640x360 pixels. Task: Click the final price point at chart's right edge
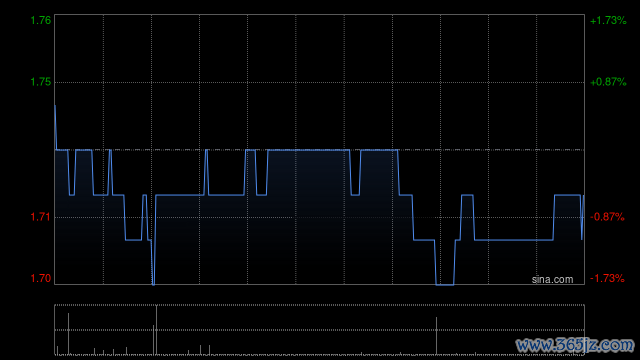coord(583,196)
